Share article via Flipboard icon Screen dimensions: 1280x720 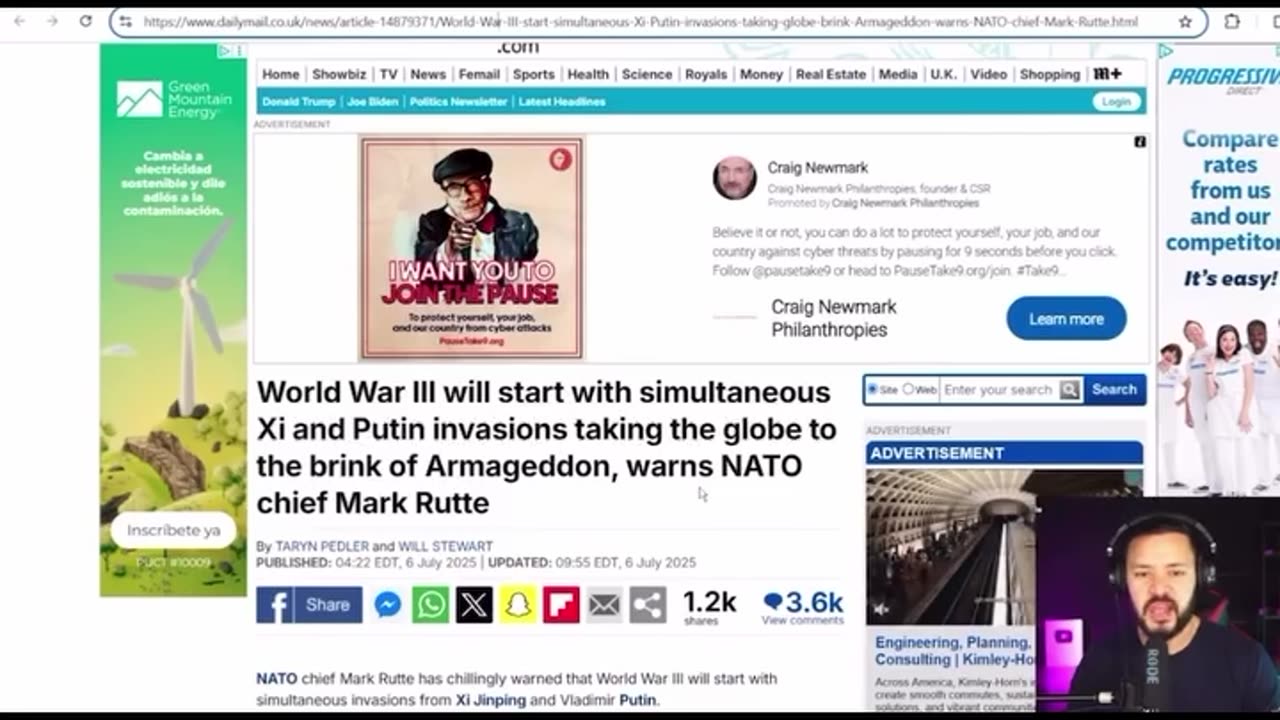(561, 605)
